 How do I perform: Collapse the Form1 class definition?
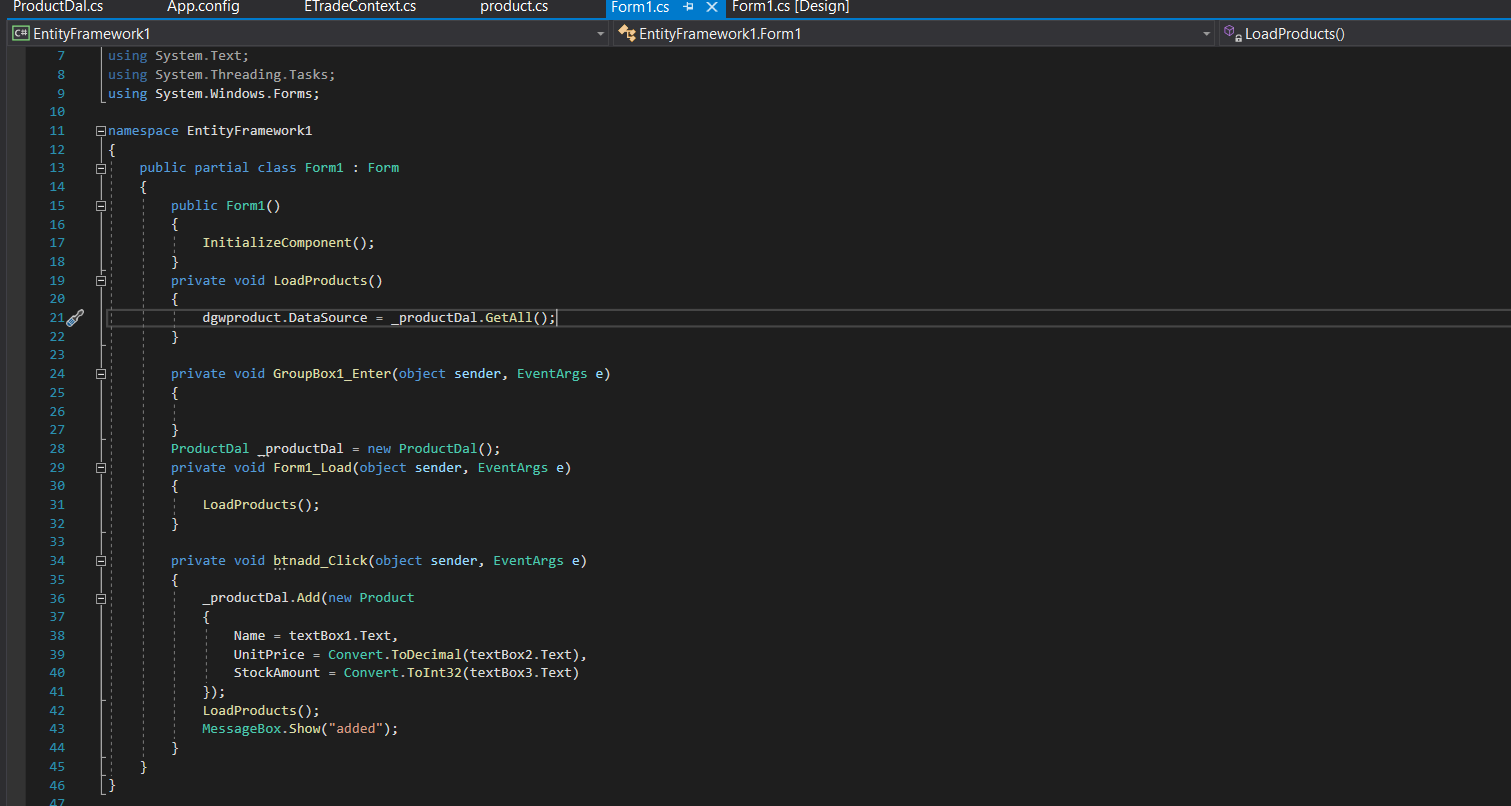[x=100, y=168]
